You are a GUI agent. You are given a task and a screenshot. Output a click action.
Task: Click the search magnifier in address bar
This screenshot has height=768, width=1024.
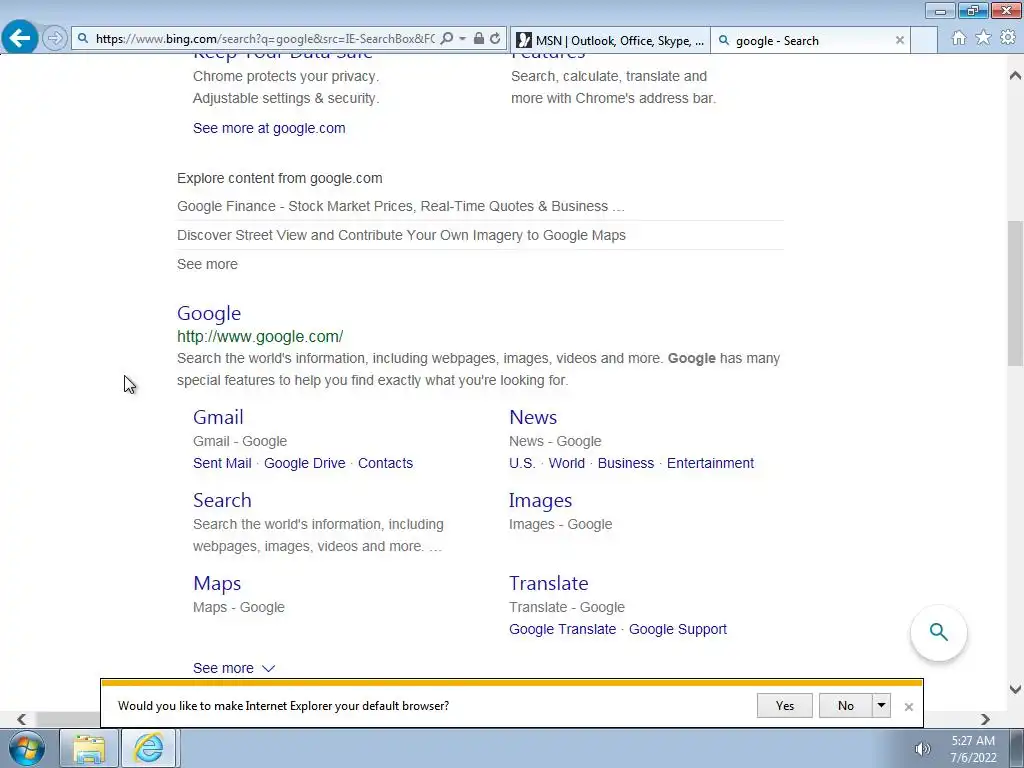447,39
